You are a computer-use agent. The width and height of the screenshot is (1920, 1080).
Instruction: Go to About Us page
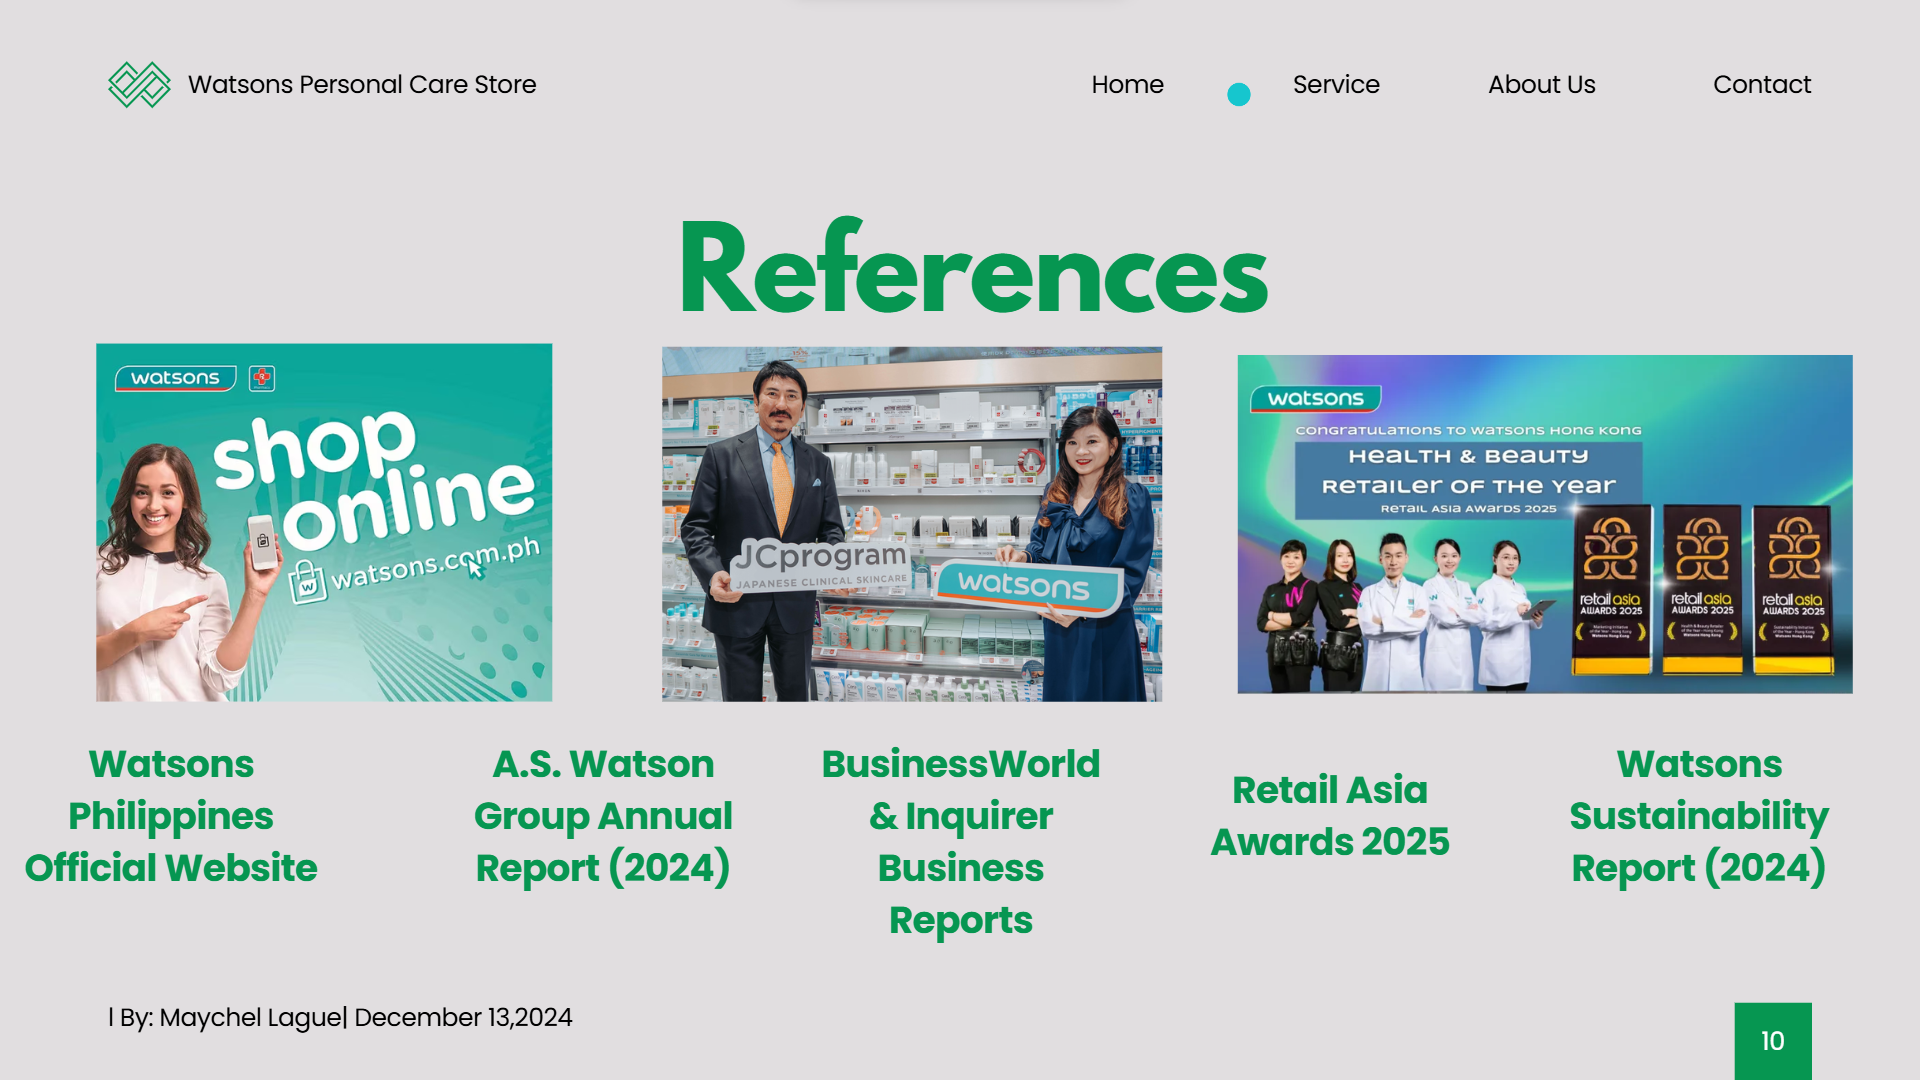[1541, 85]
